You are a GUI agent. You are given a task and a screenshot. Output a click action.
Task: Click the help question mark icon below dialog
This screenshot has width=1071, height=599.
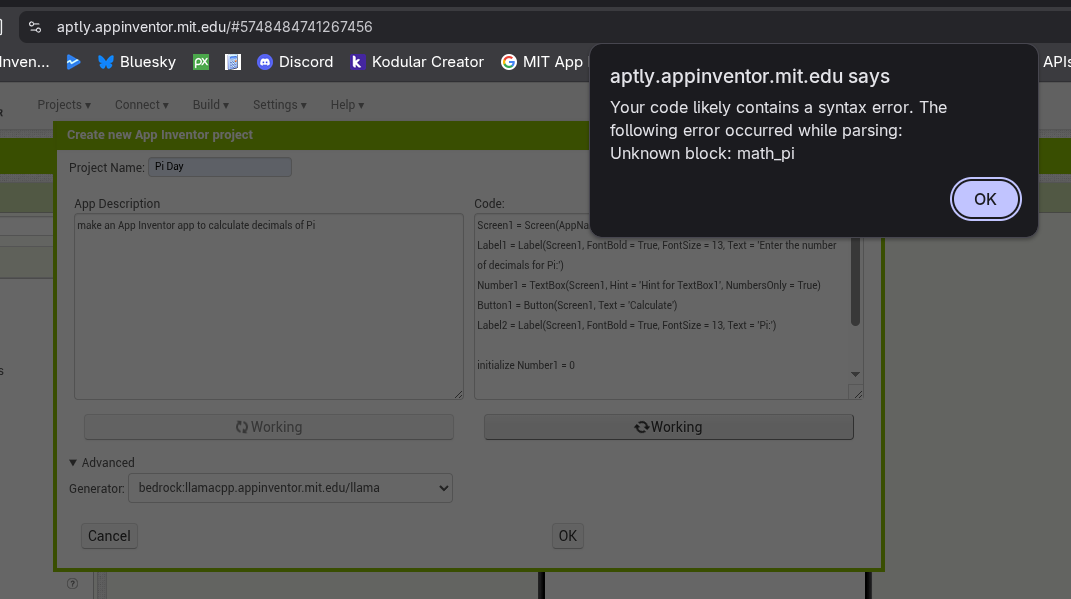click(x=72, y=584)
